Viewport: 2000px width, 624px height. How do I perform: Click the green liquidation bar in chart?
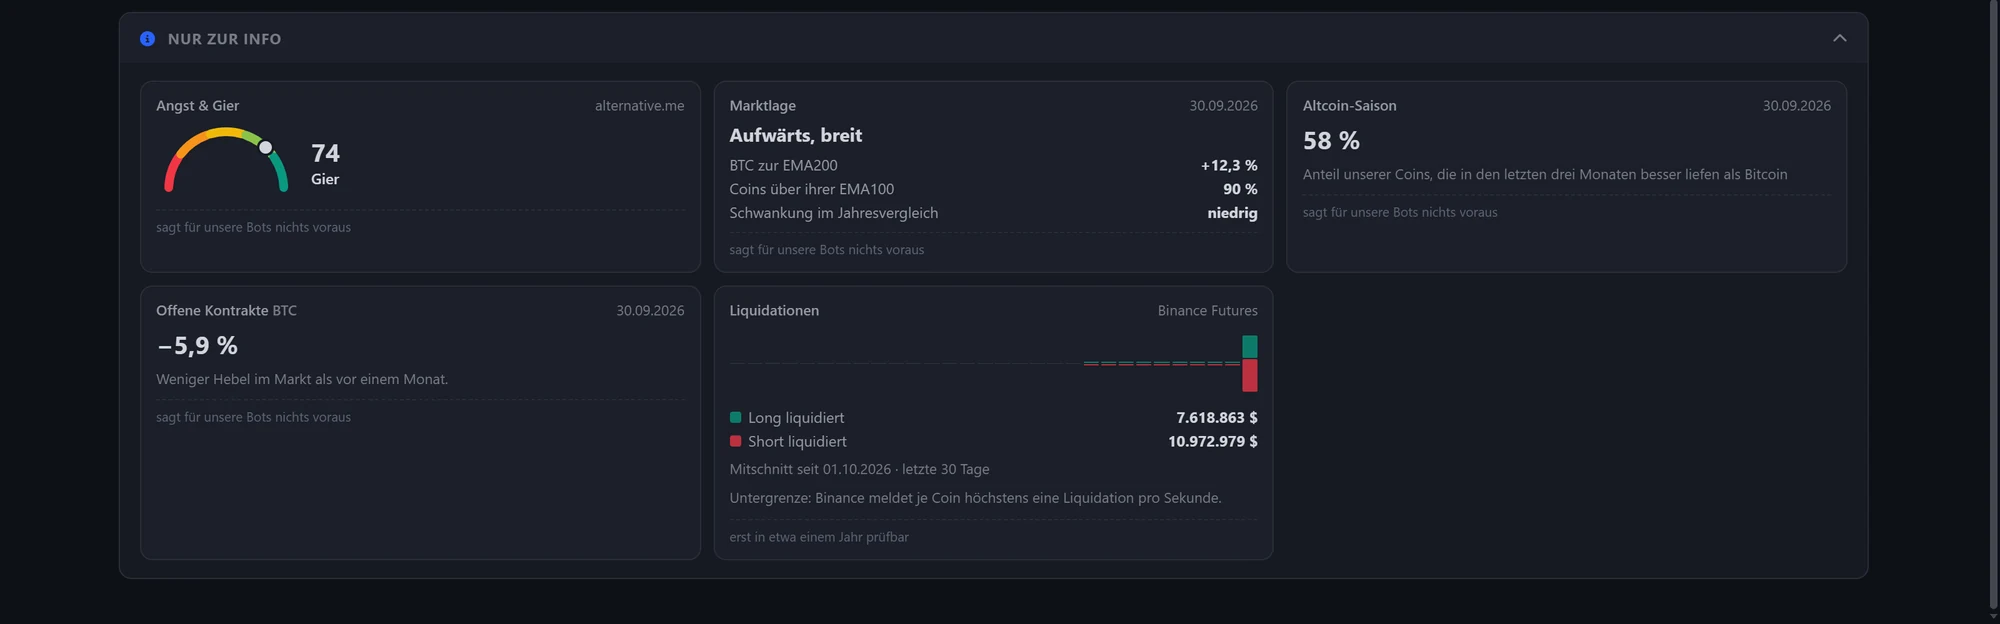coord(1249,347)
